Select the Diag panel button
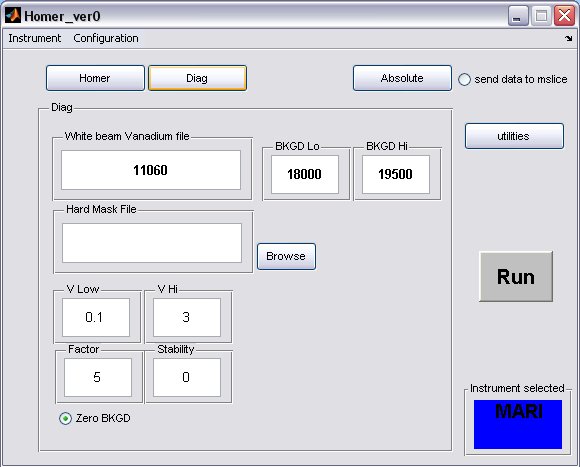Viewport: 580px width, 467px height. click(x=197, y=78)
